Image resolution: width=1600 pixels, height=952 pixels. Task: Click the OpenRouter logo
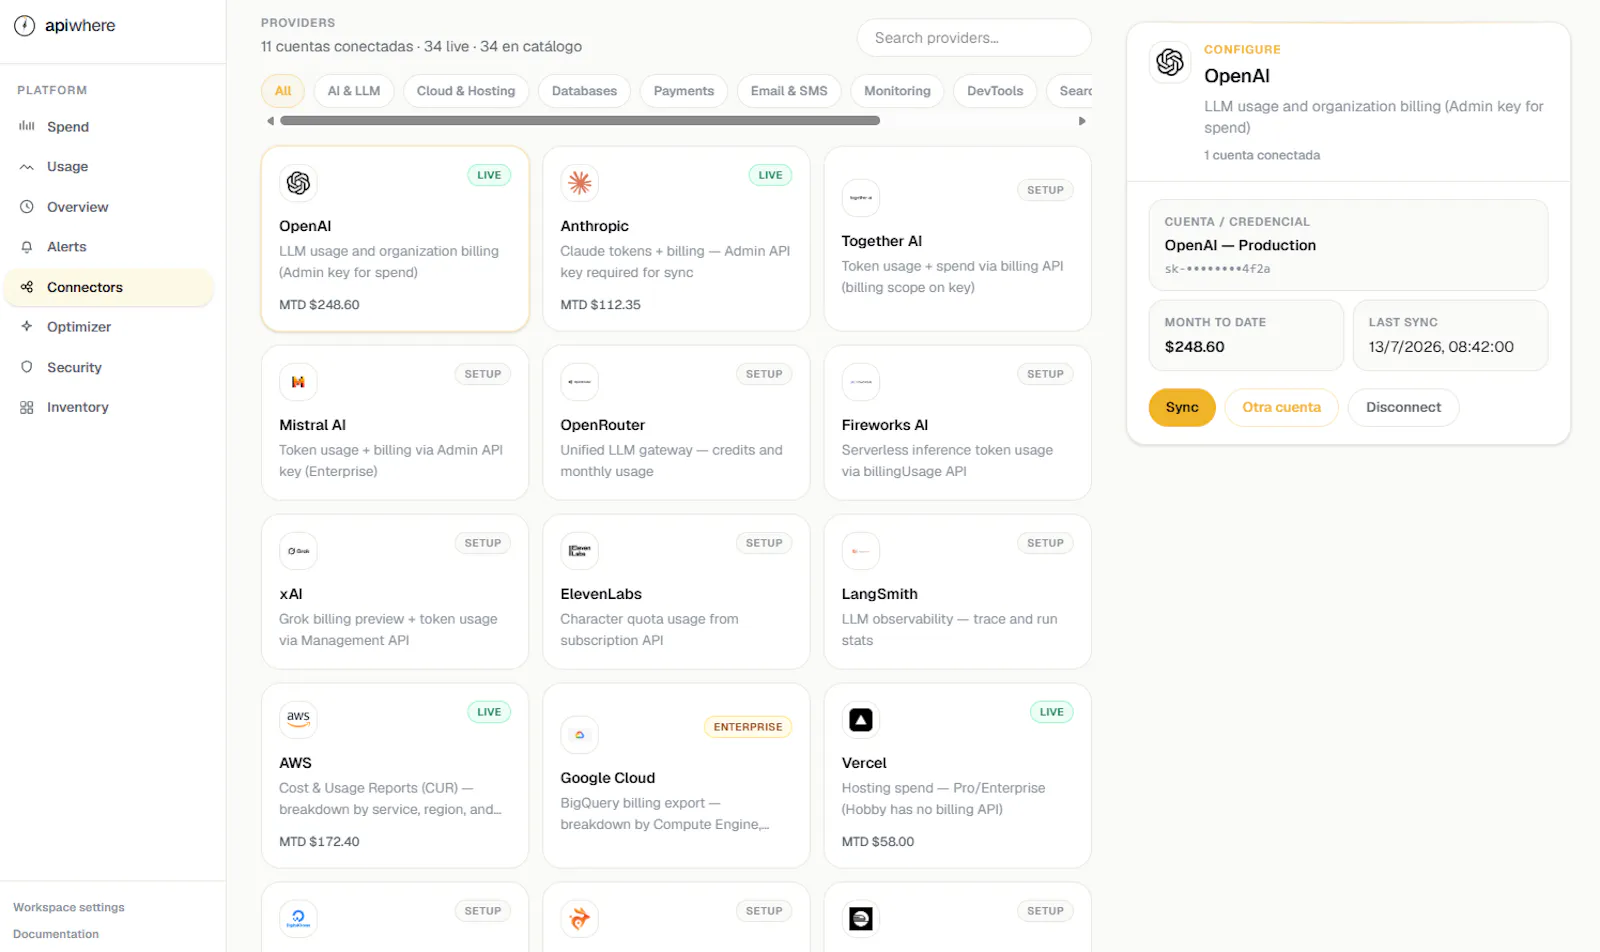(x=580, y=382)
